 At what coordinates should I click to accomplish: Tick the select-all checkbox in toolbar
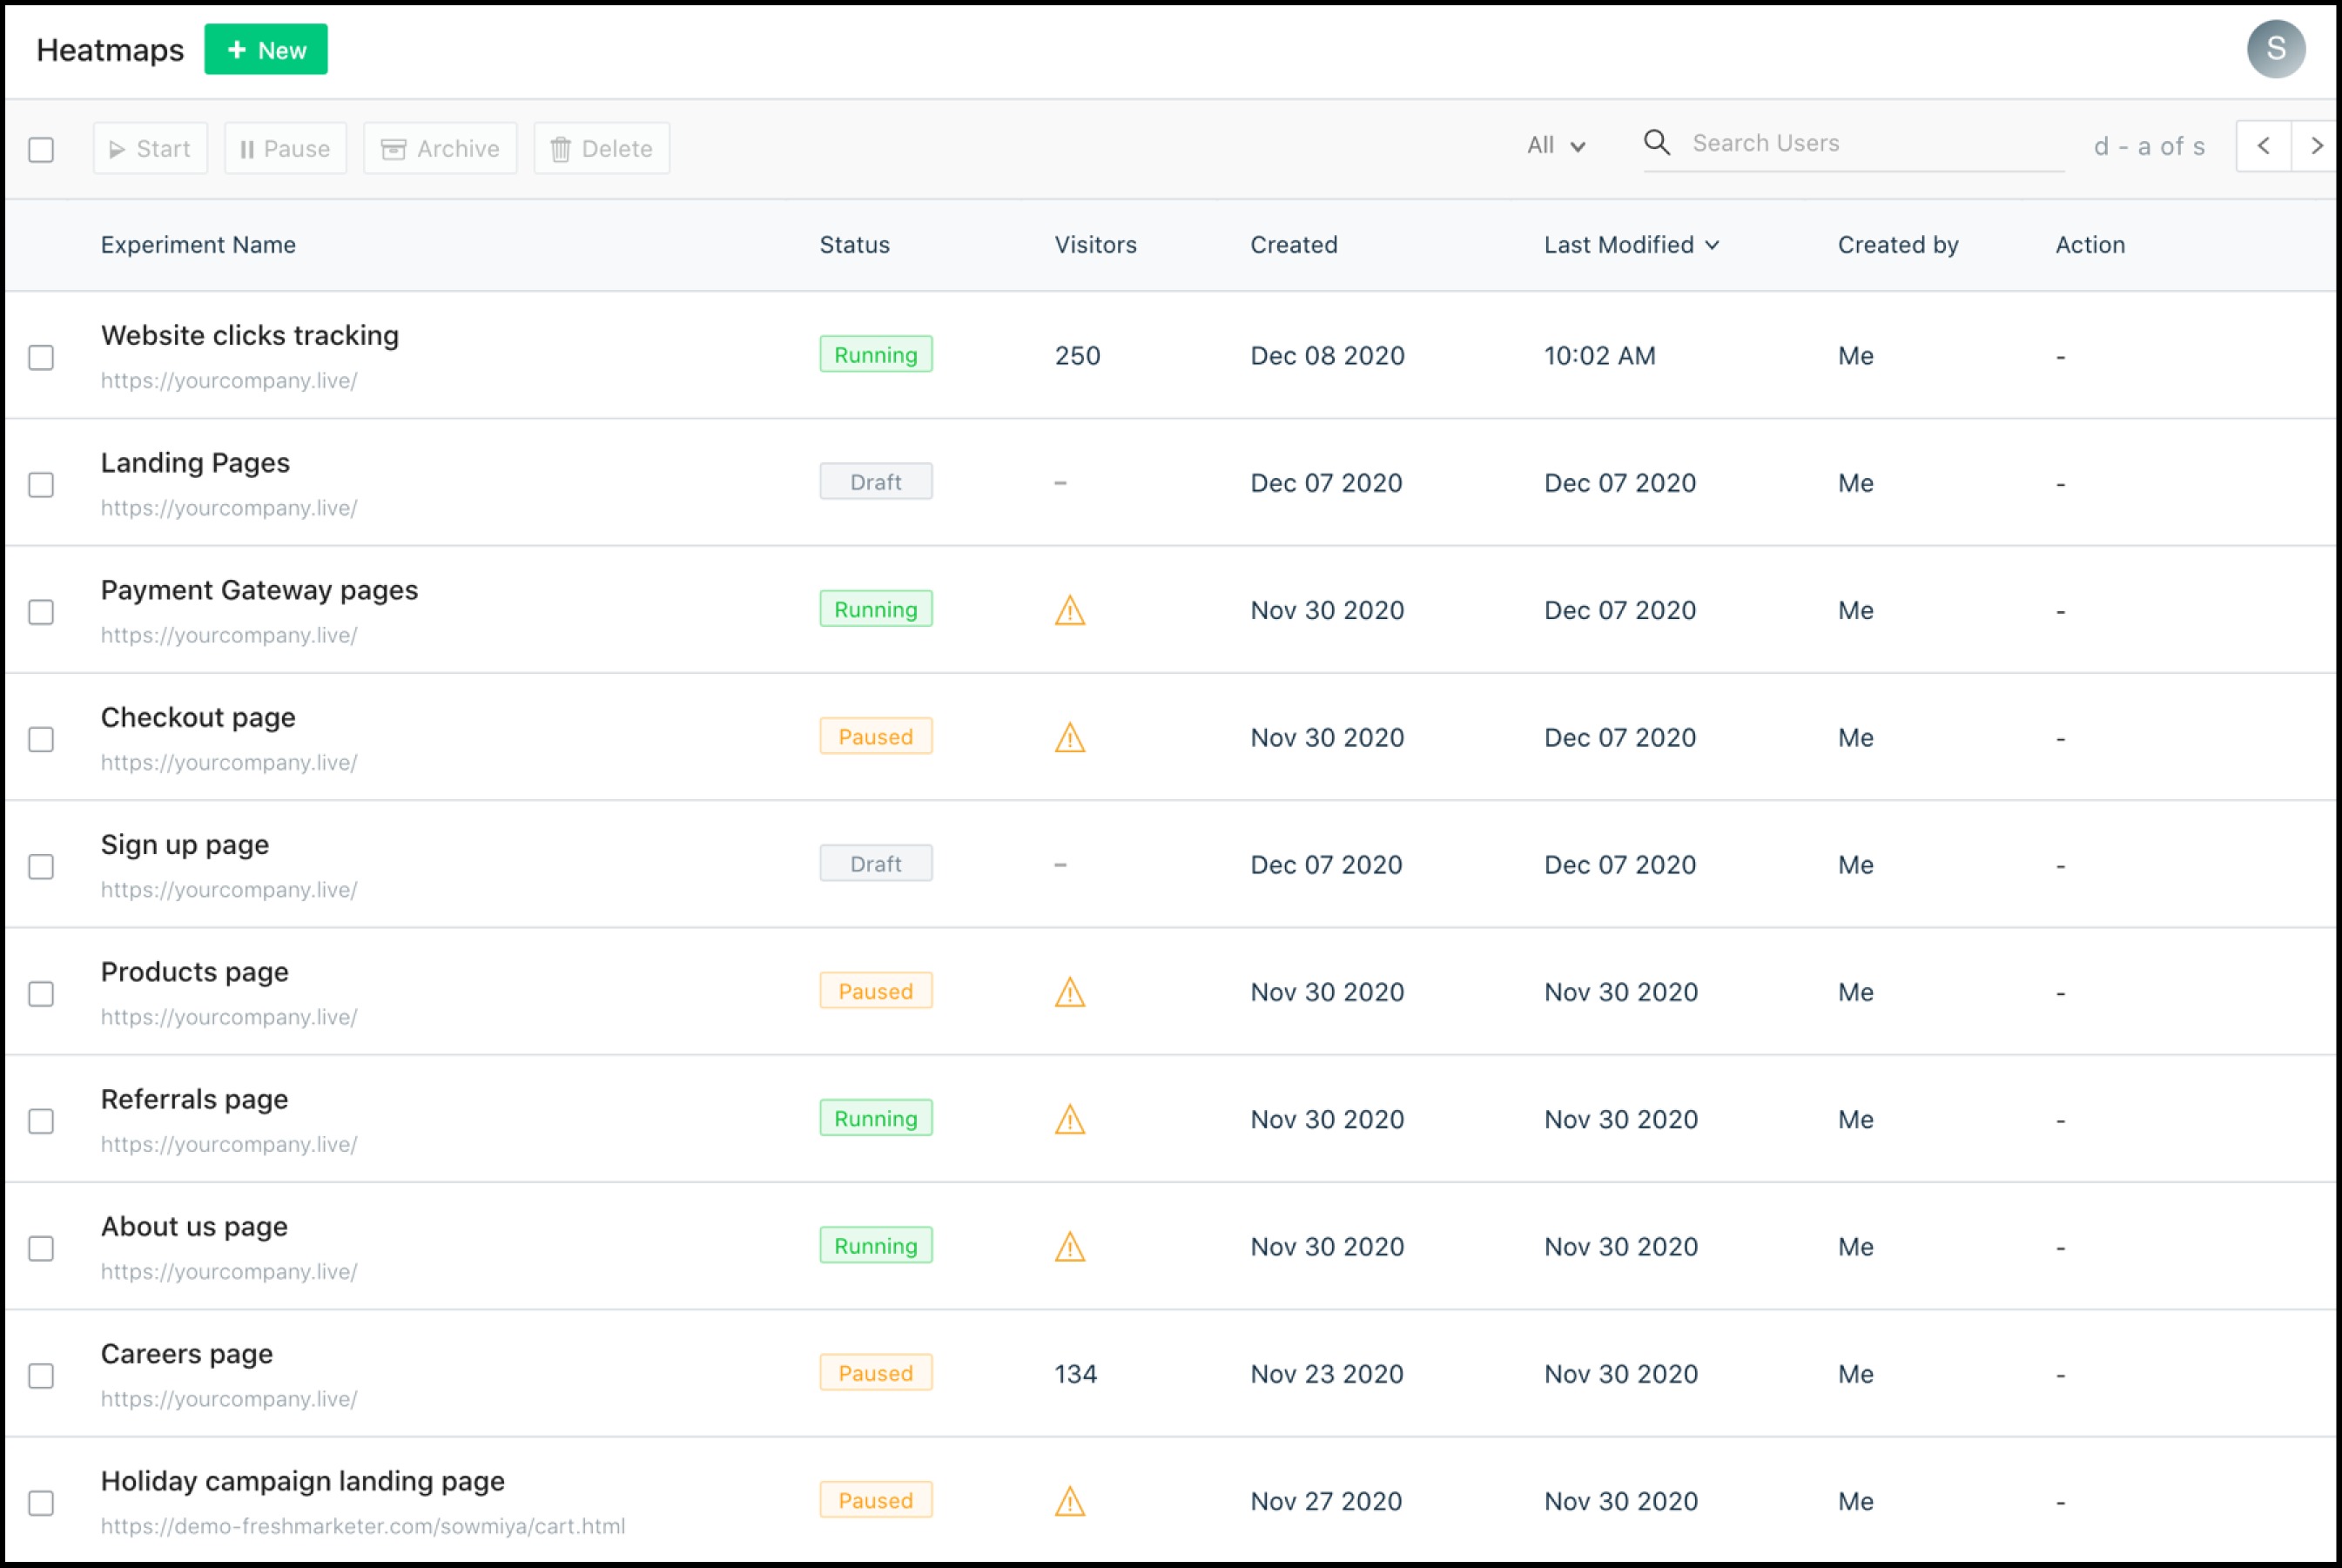pyautogui.click(x=41, y=150)
